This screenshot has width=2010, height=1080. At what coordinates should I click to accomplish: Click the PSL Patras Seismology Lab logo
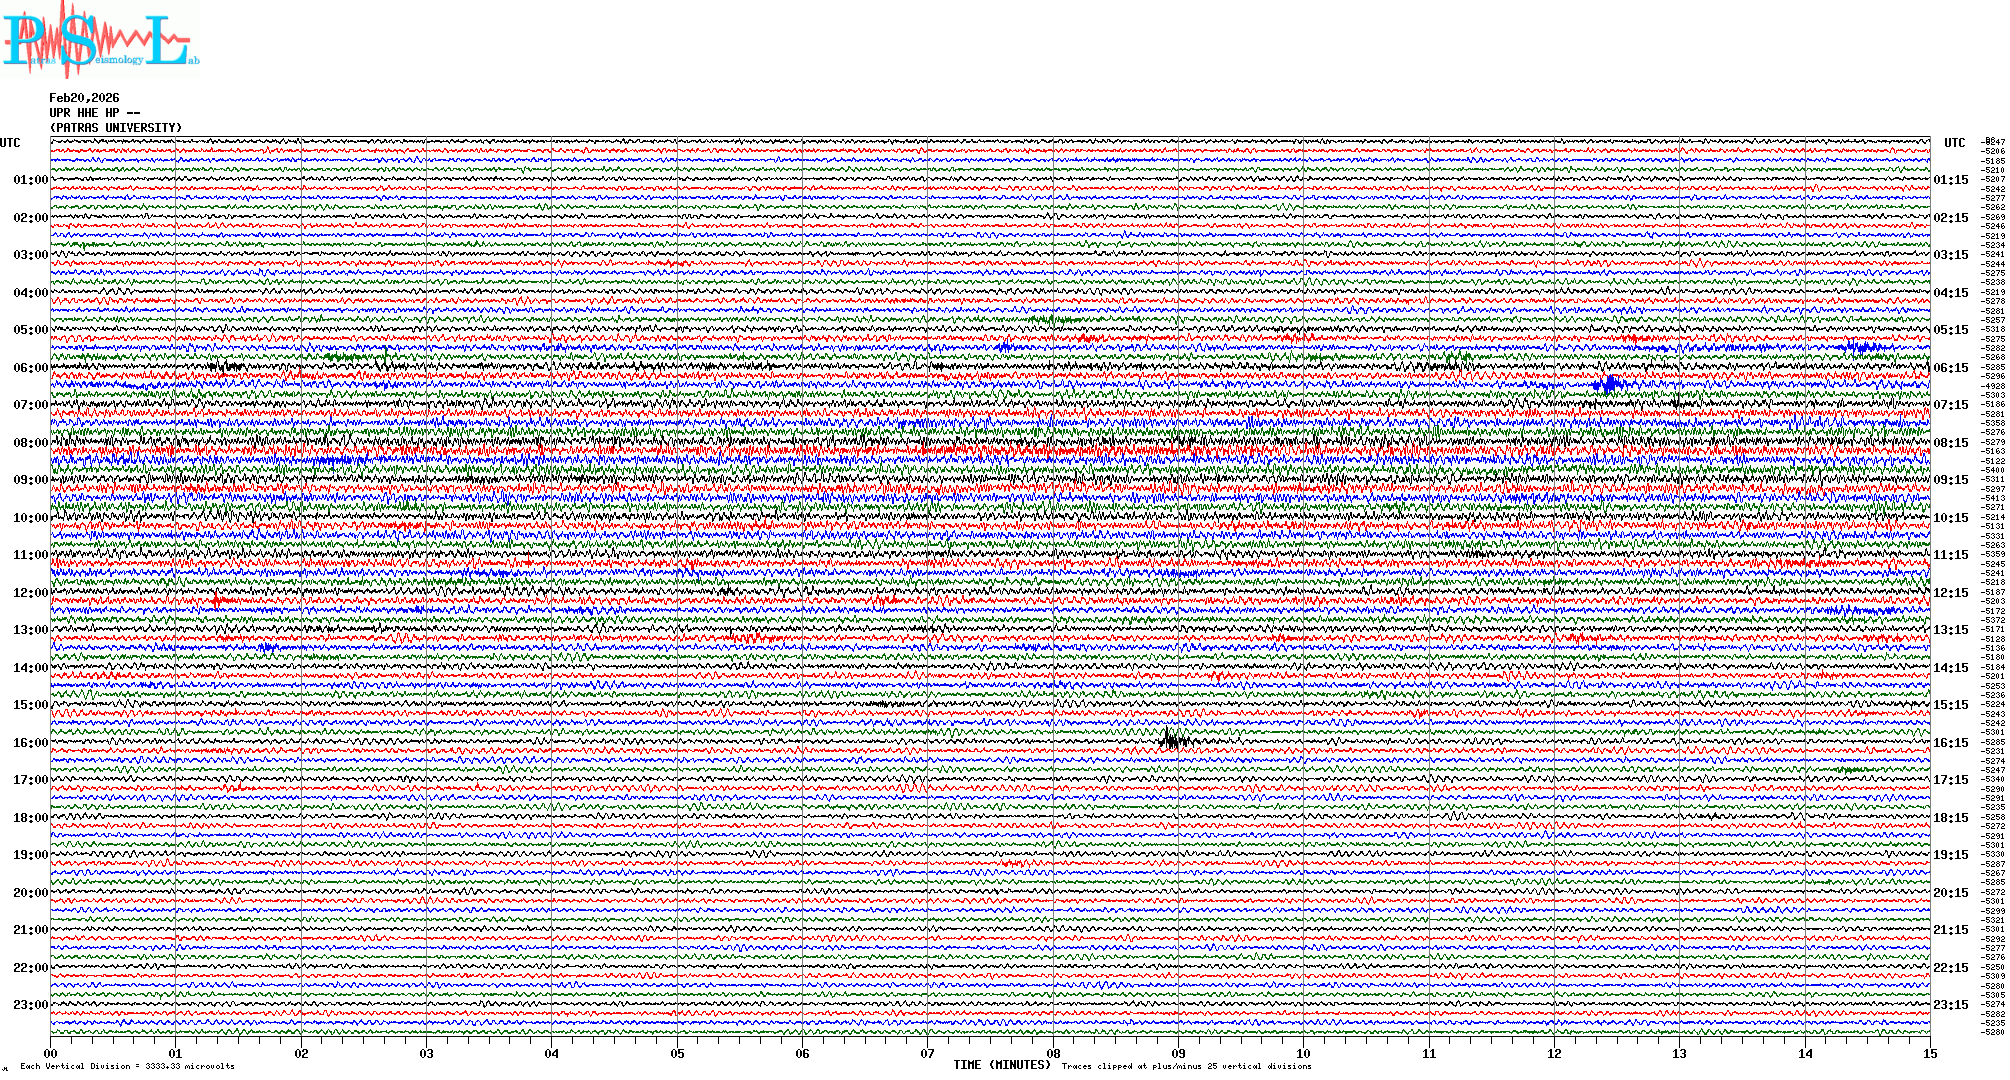(100, 40)
